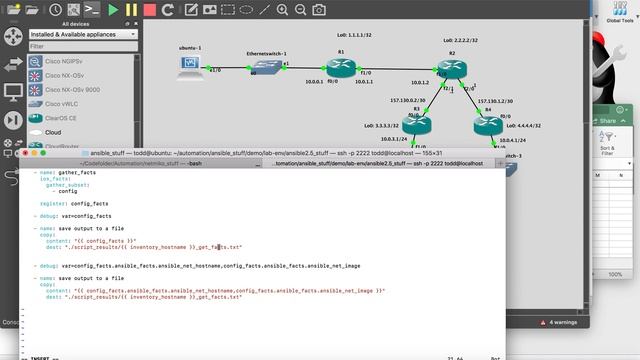The width and height of the screenshot is (640, 360).
Task: Browse security devices in sidebar
Action: pos(13,120)
